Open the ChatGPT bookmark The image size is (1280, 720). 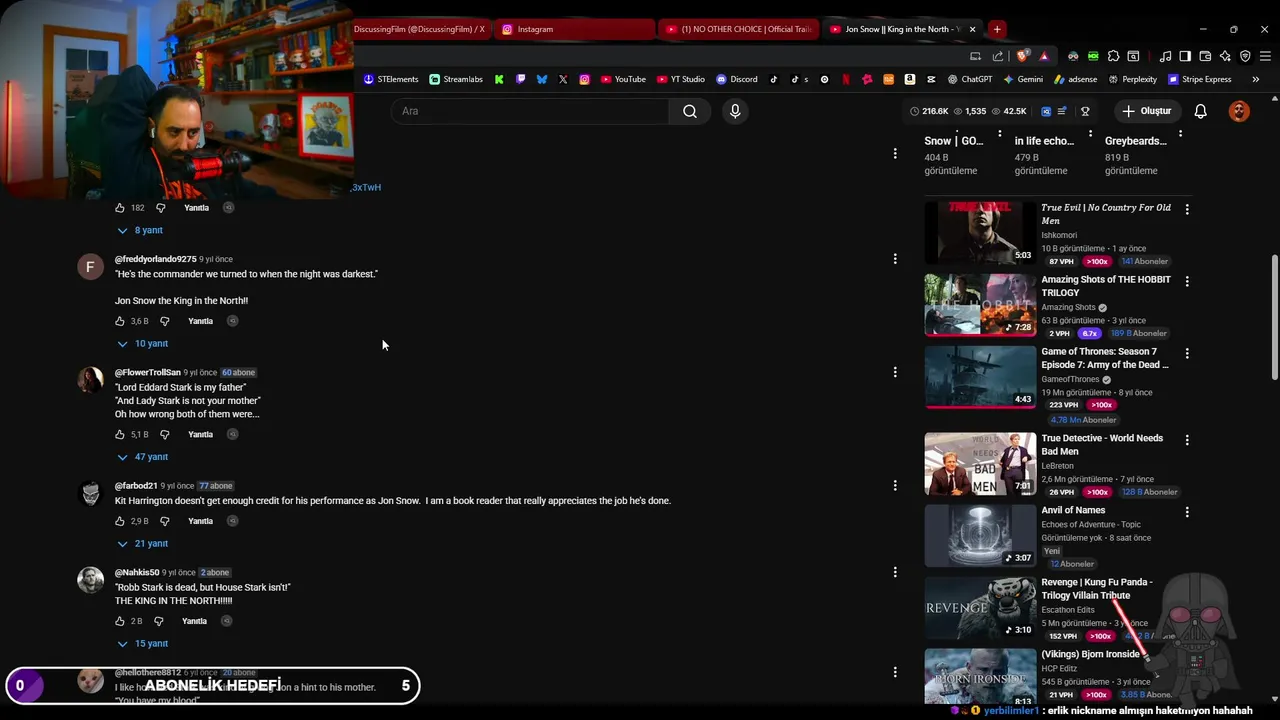click(x=970, y=79)
